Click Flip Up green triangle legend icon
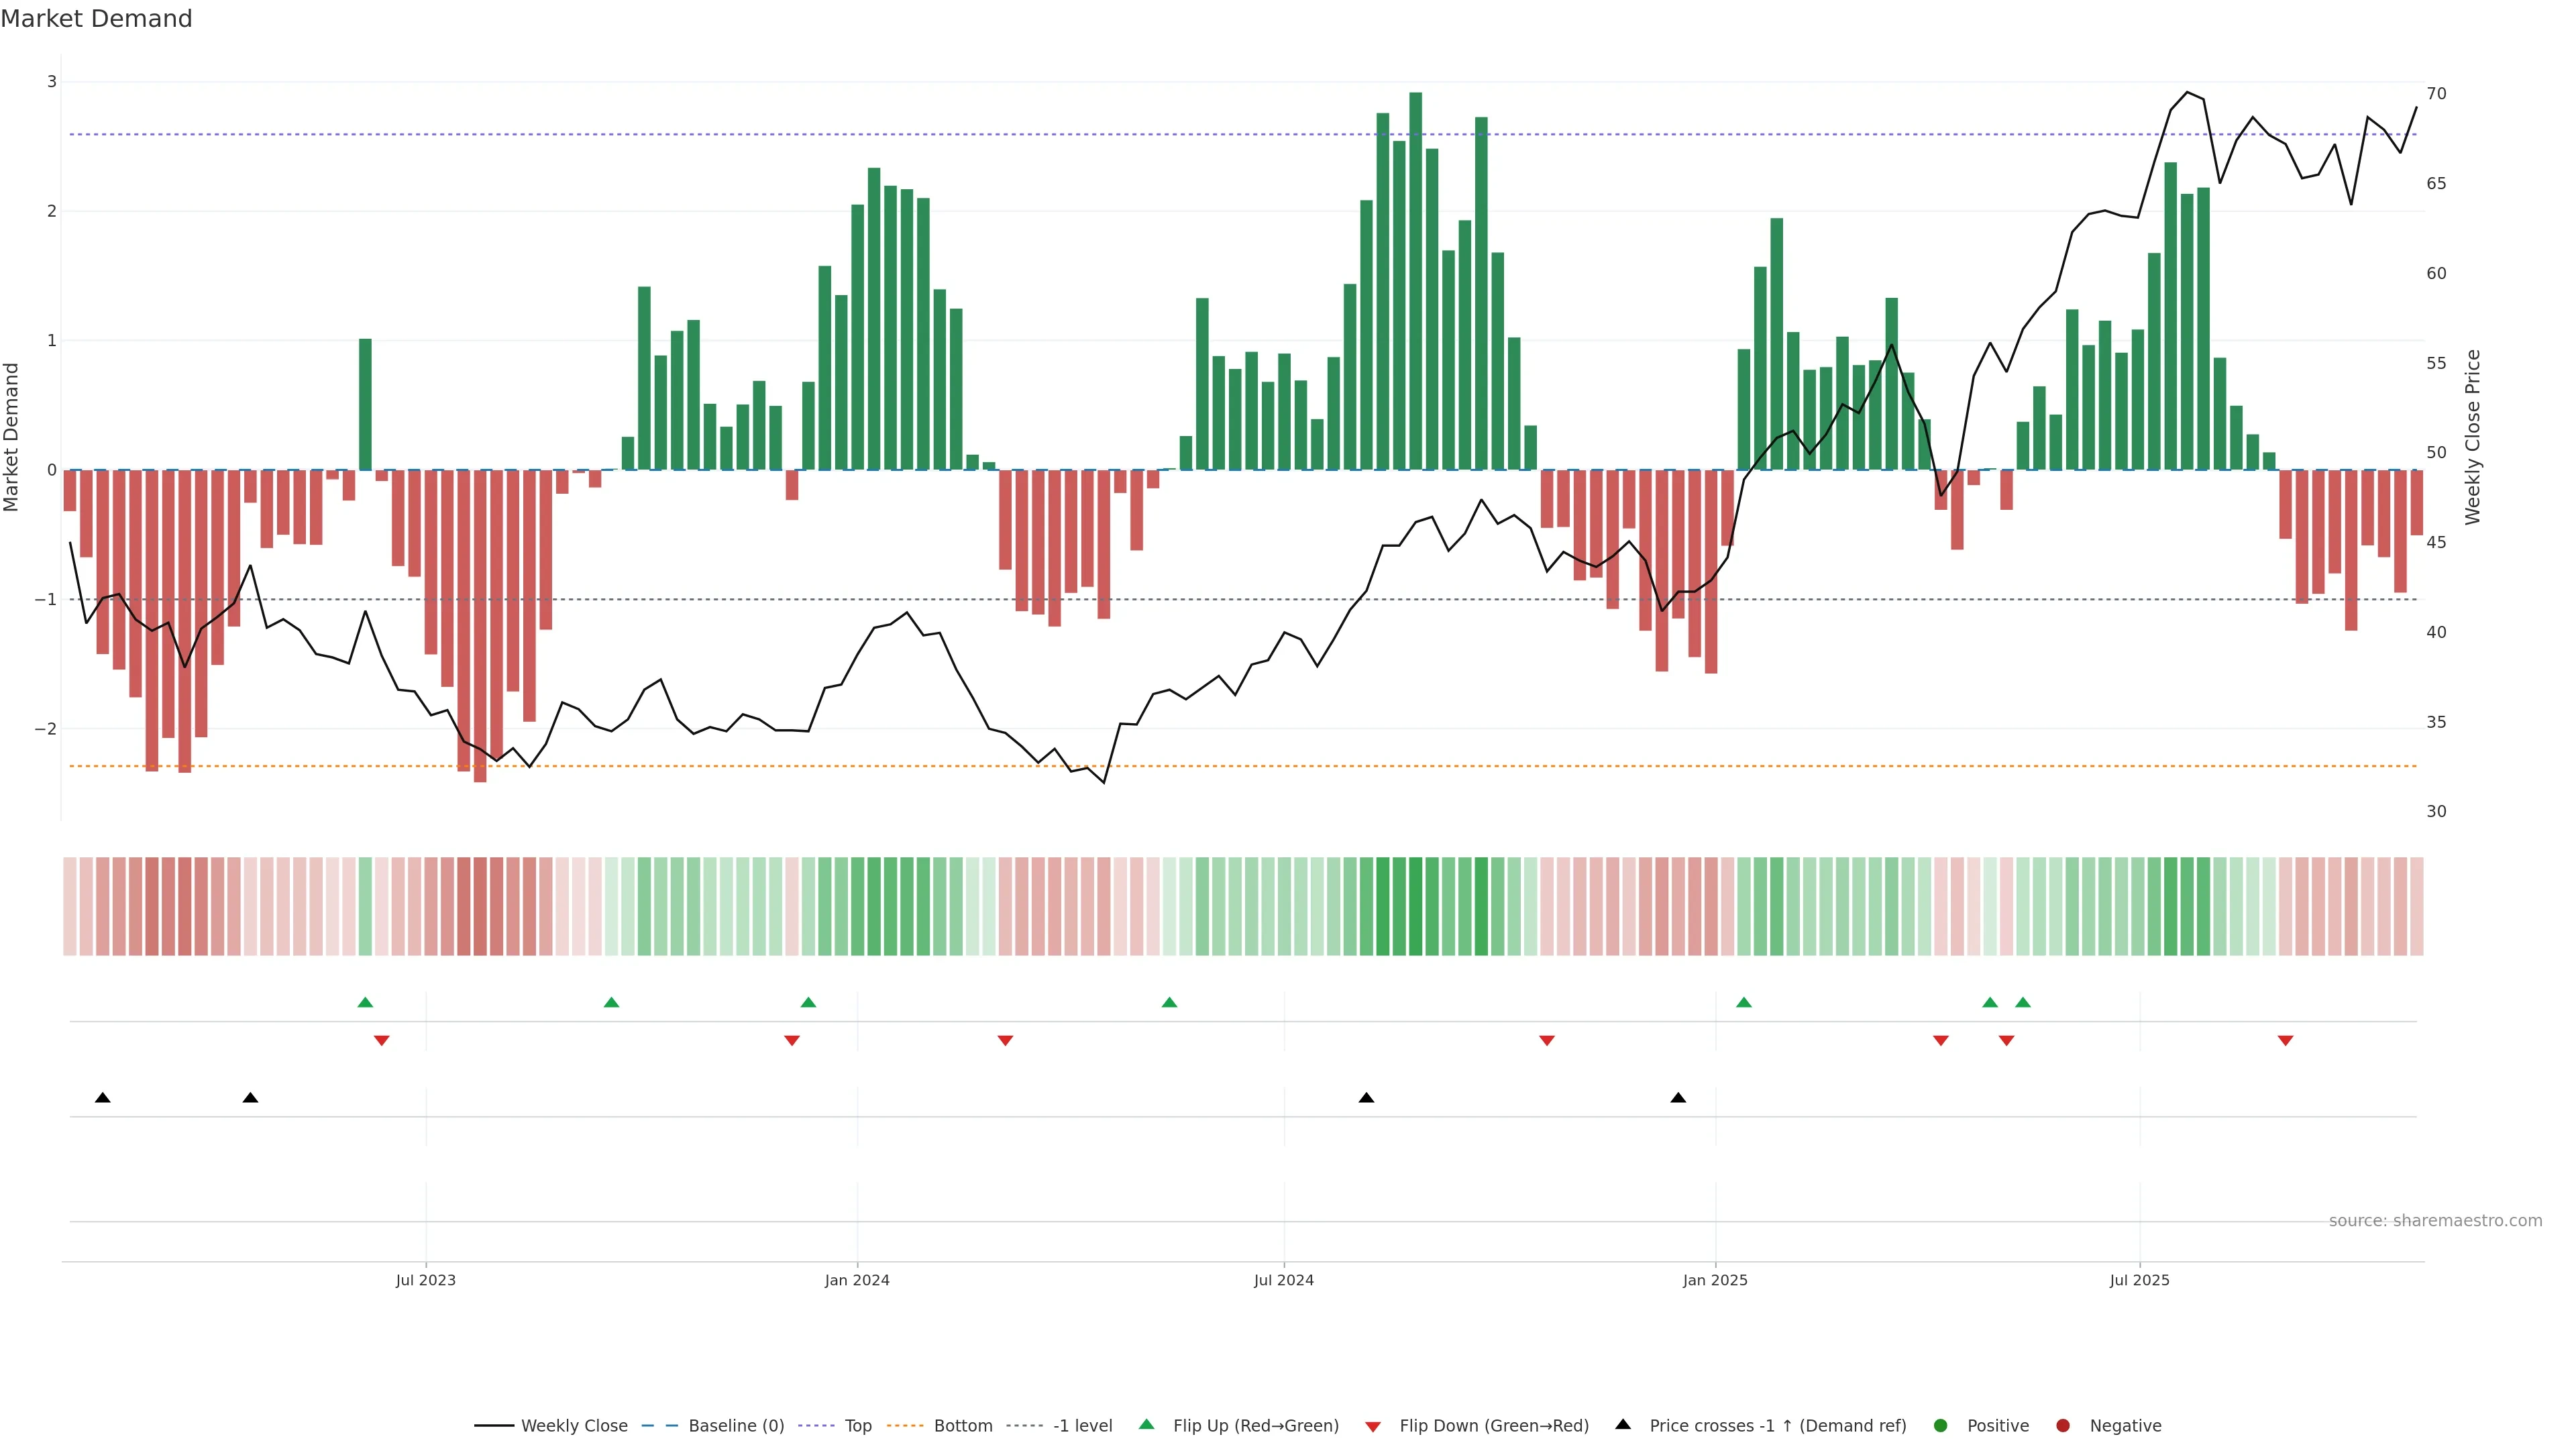This screenshot has width=2576, height=1449. [x=1147, y=1424]
